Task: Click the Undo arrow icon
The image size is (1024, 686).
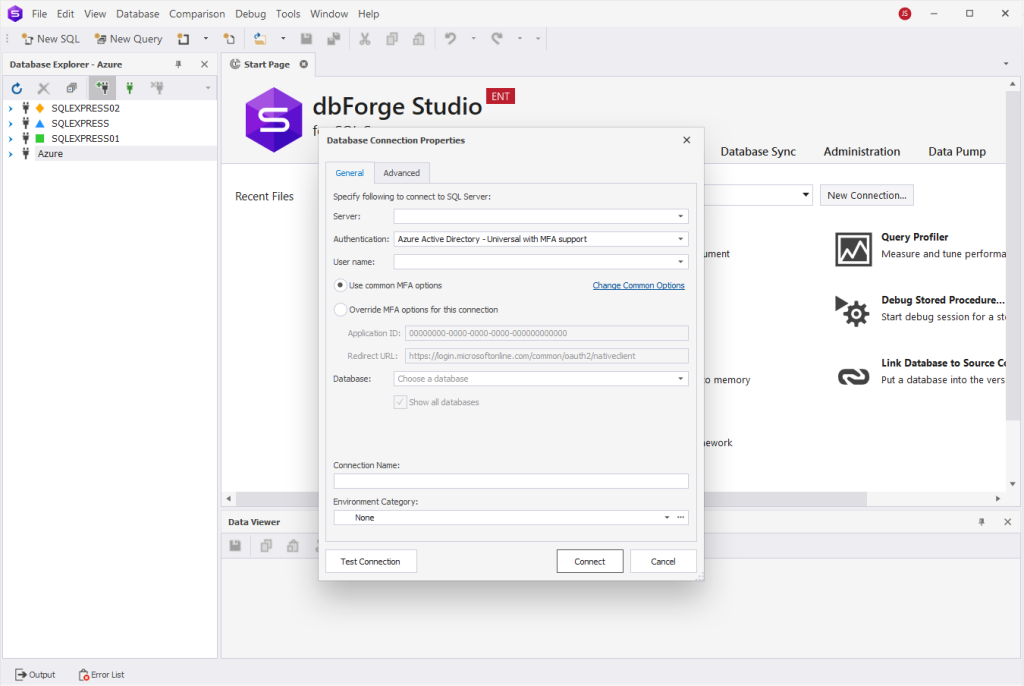Action: pyautogui.click(x=451, y=39)
